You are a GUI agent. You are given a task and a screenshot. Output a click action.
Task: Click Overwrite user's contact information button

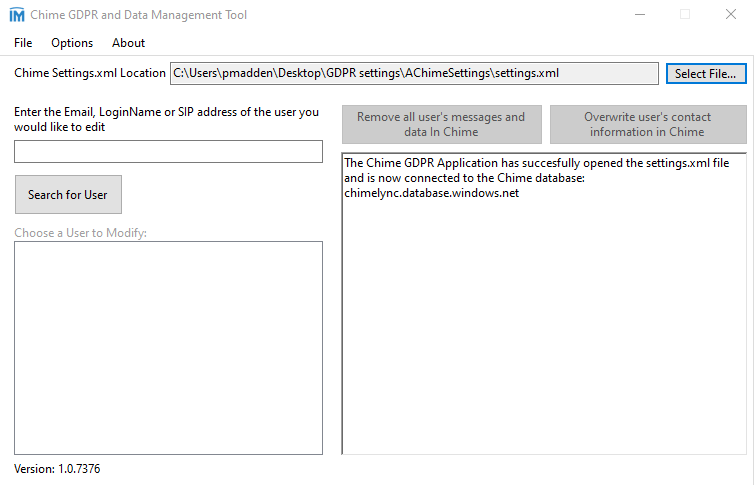pyautogui.click(x=647, y=124)
